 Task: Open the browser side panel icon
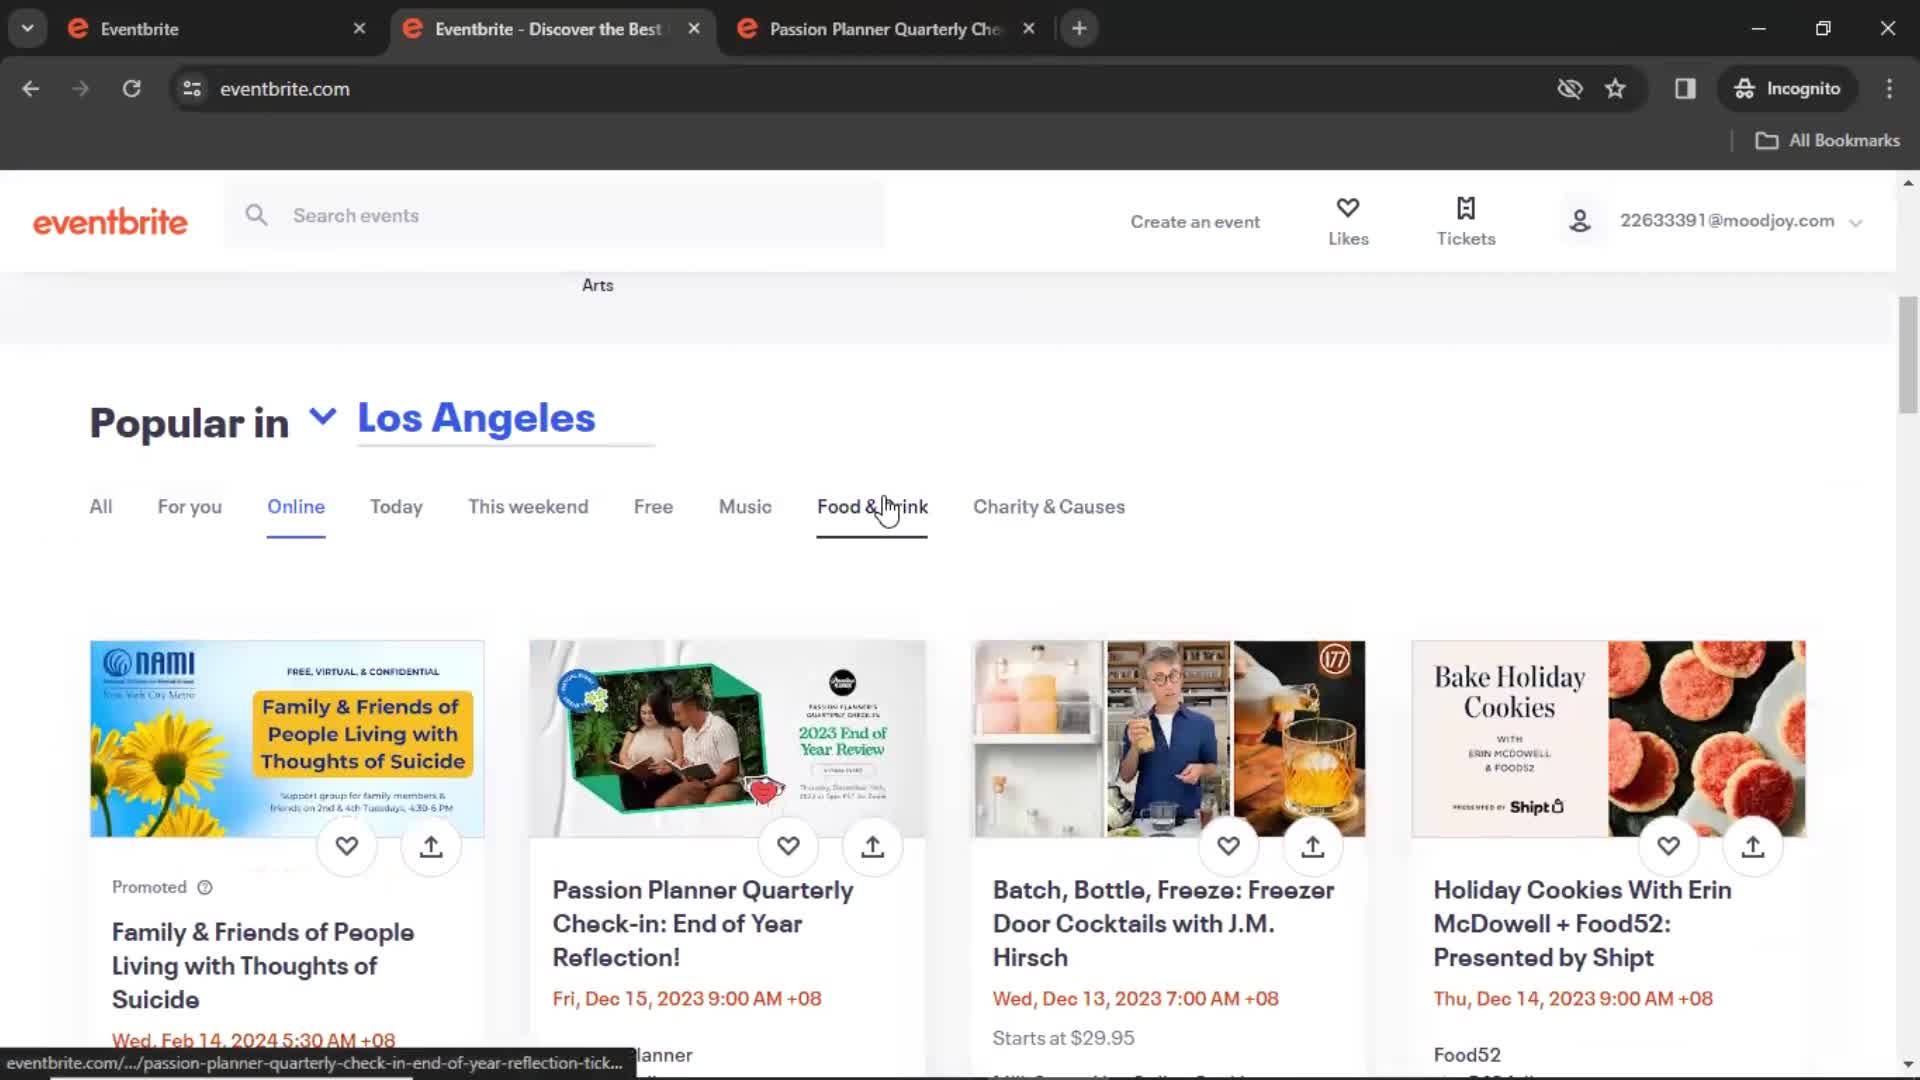coord(1685,89)
